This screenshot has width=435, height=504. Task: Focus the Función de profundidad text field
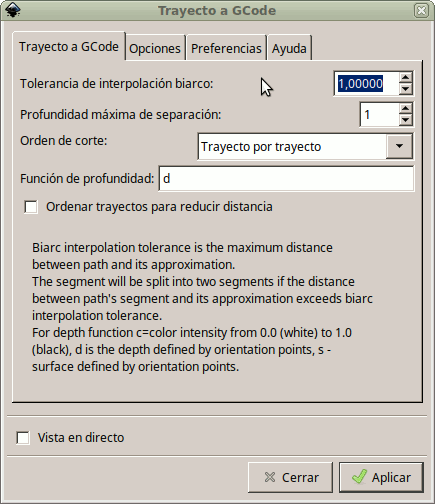pyautogui.click(x=287, y=179)
